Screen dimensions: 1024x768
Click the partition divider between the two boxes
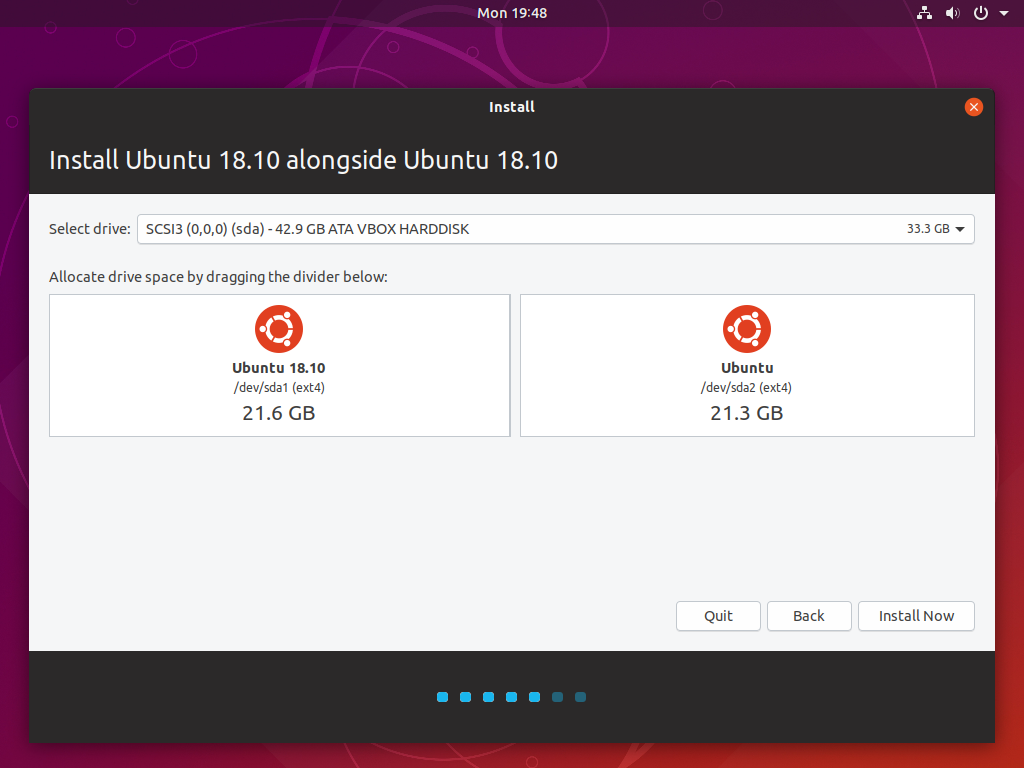tap(515, 365)
